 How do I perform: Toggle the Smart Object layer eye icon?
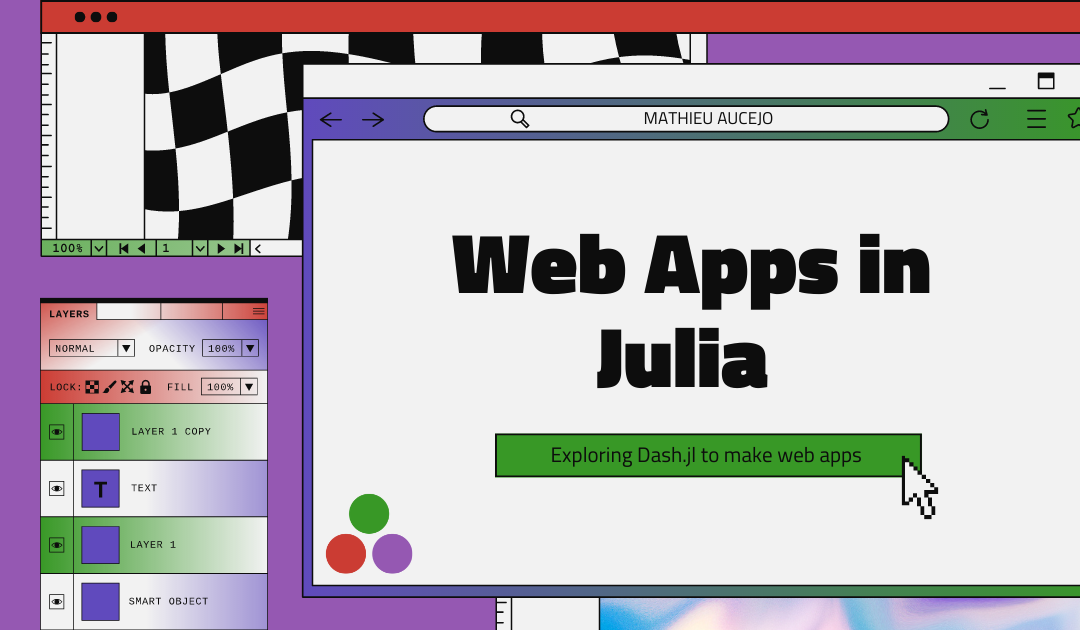point(57,601)
